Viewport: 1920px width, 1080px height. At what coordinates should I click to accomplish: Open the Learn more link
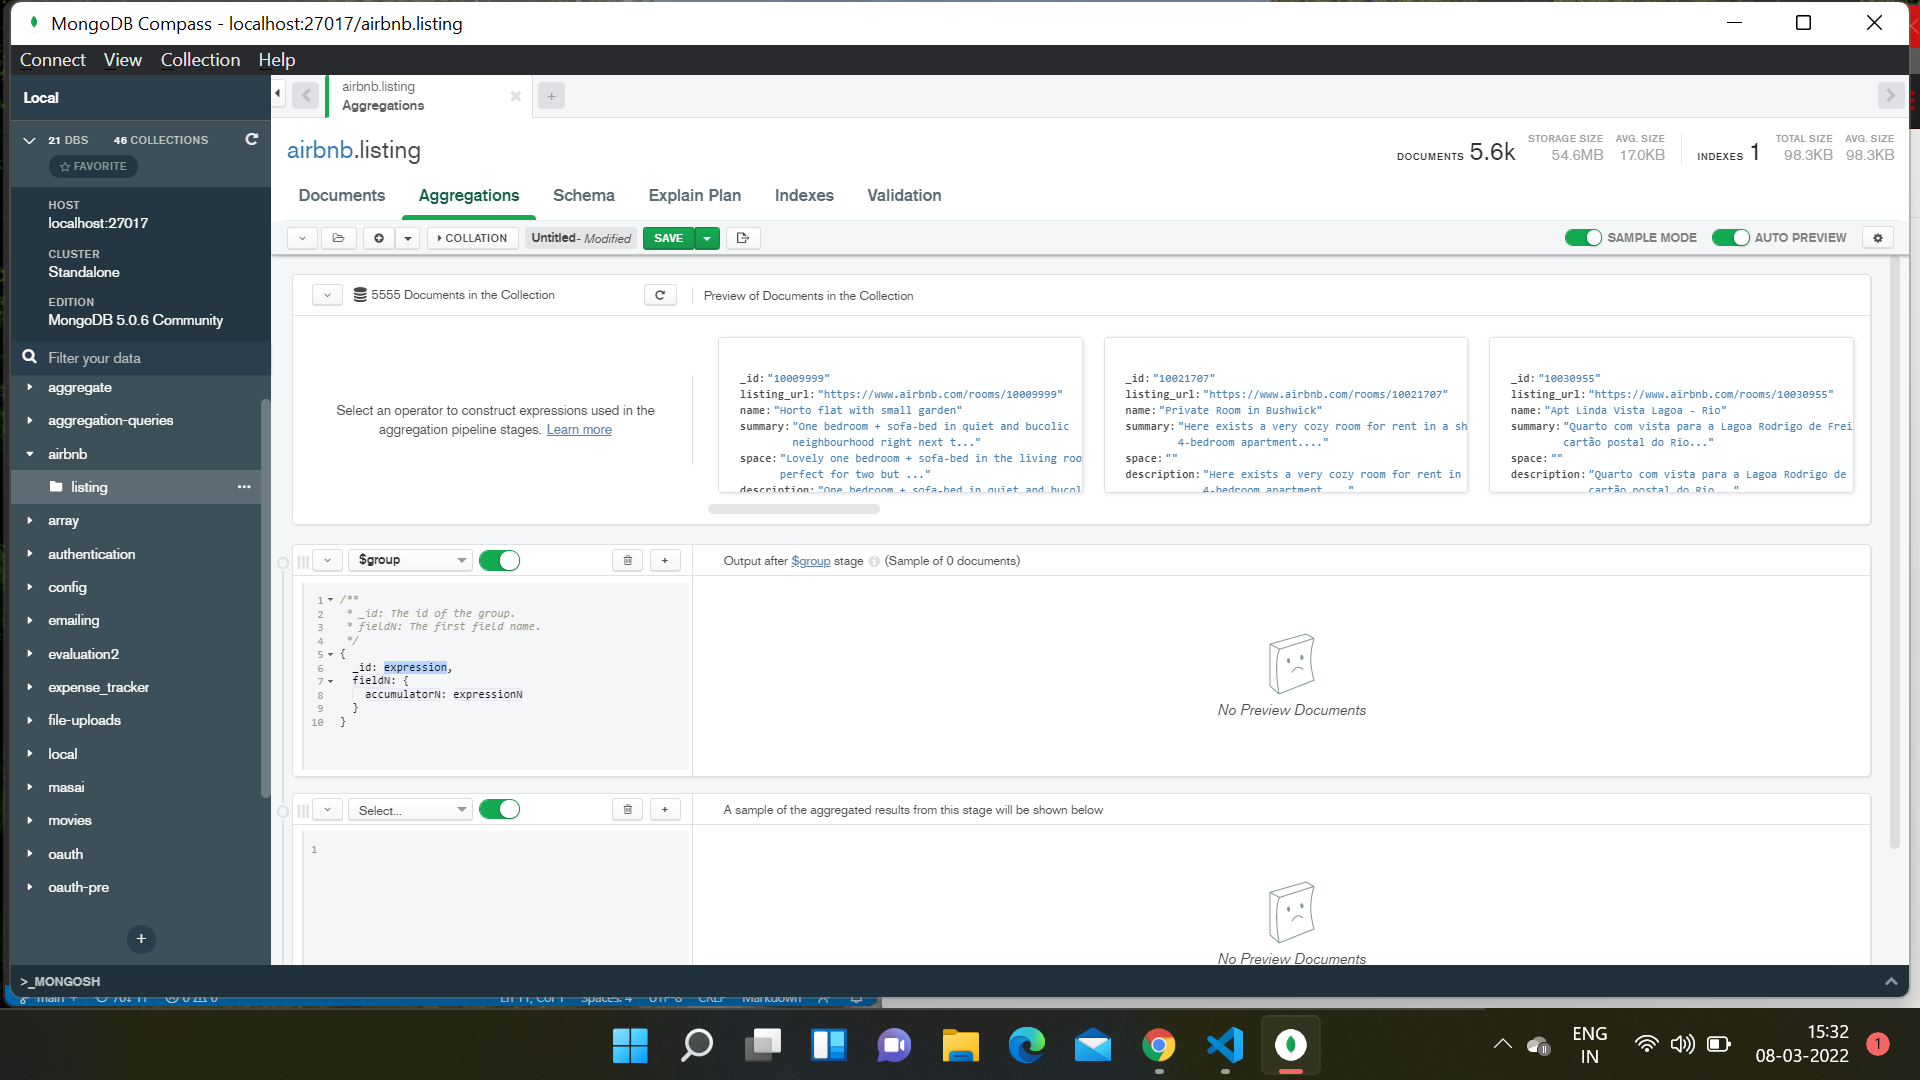coord(579,429)
